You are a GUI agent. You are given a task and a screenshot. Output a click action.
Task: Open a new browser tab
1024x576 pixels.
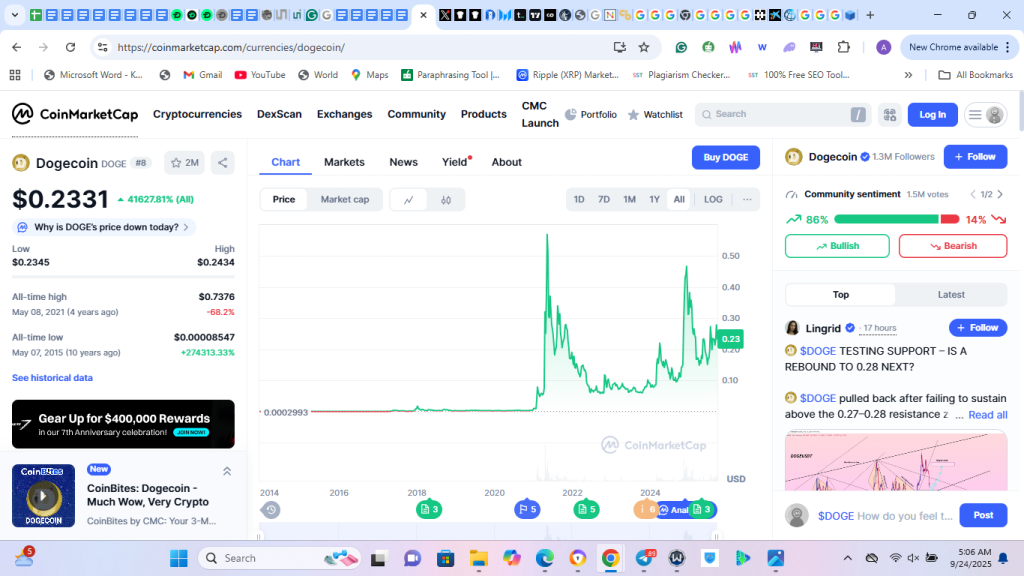point(870,14)
